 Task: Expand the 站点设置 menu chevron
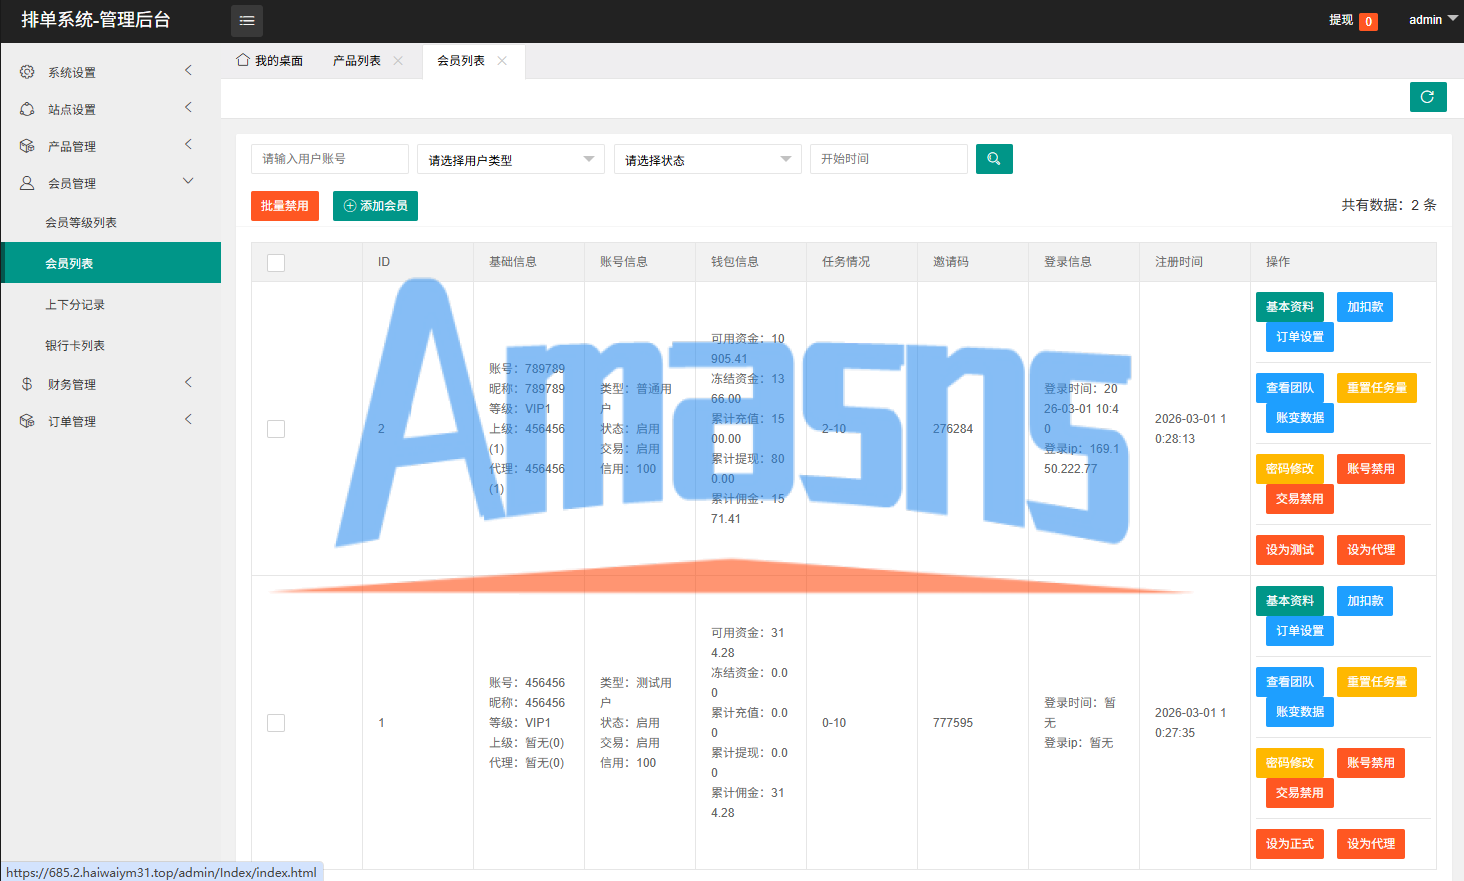pos(188,107)
